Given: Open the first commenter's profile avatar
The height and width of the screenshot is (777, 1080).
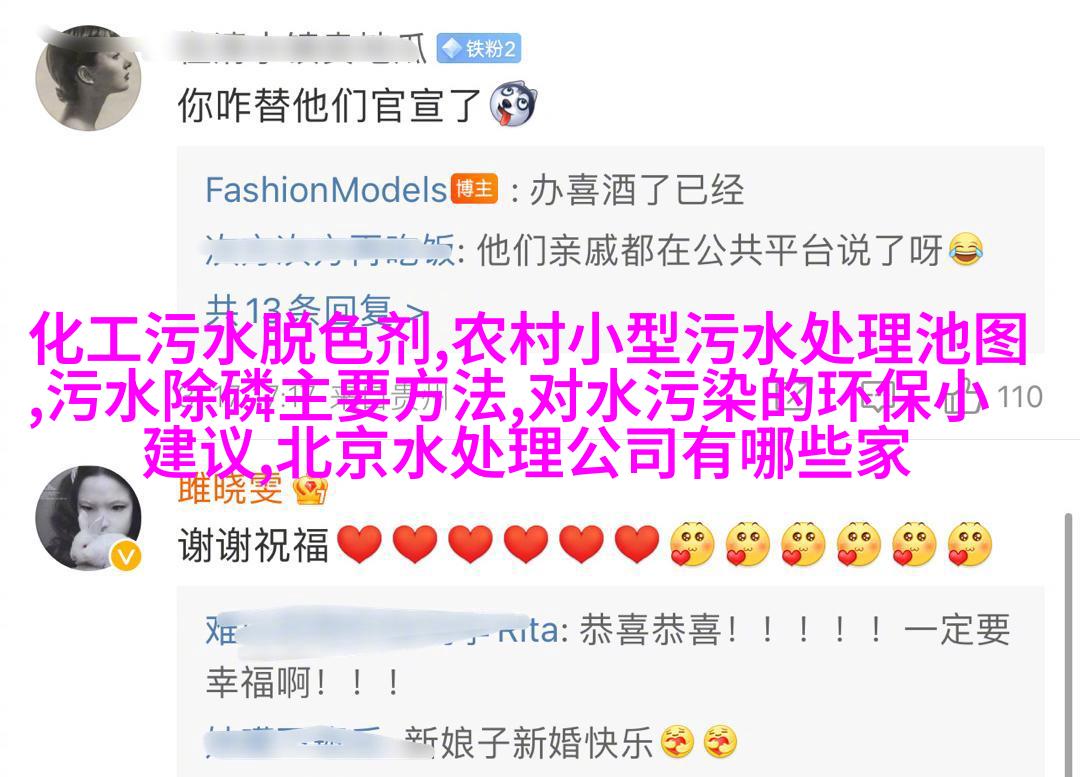Looking at the screenshot, I should pos(88,78).
